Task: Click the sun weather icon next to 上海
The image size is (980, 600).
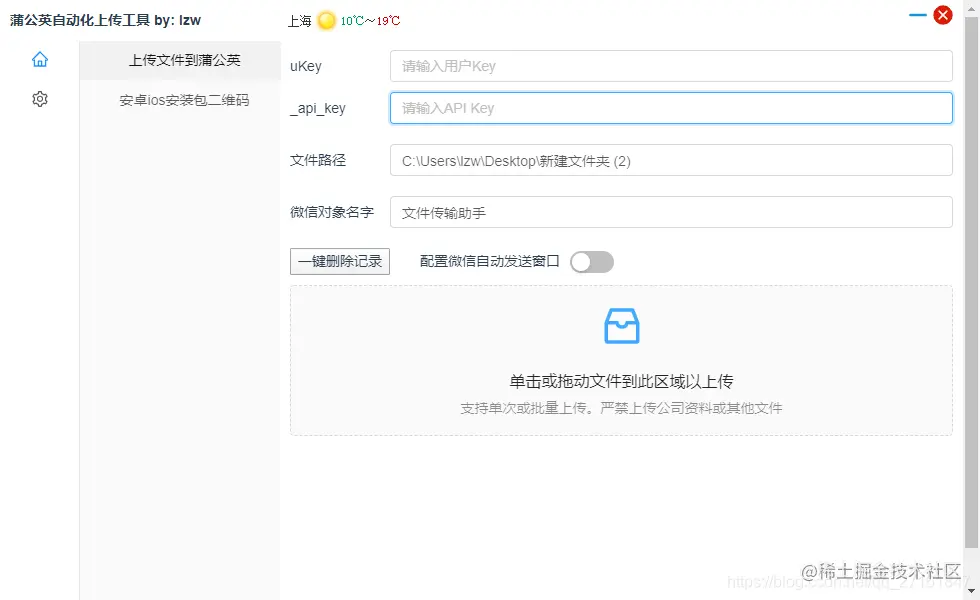Action: [326, 18]
